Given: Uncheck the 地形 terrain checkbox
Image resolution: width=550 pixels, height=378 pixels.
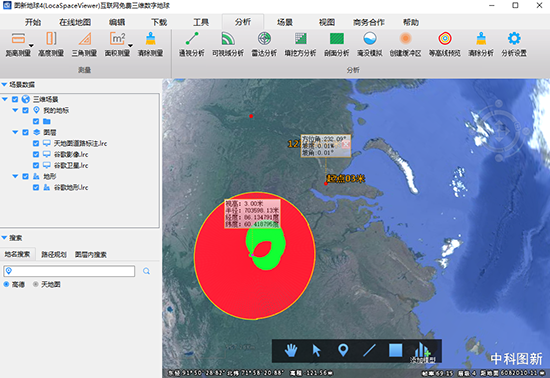Looking at the screenshot, I should pos(26,176).
